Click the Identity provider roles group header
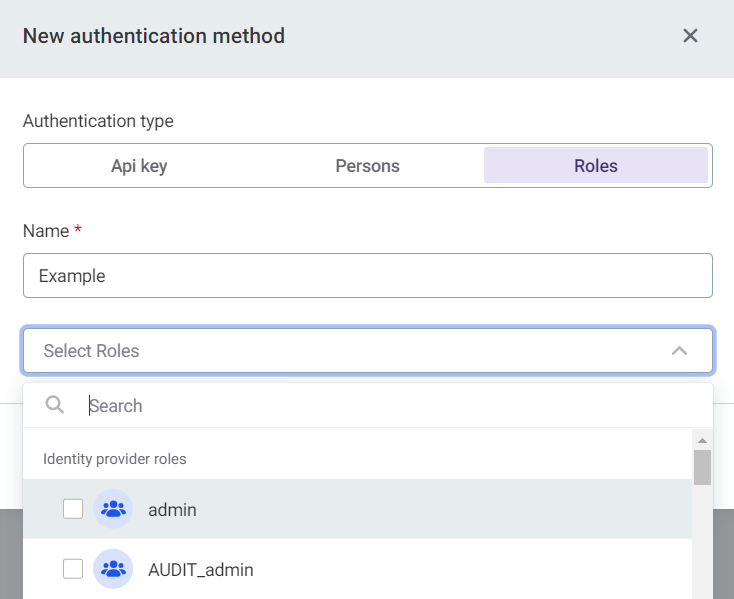Viewport: 734px width, 599px height. (x=115, y=459)
